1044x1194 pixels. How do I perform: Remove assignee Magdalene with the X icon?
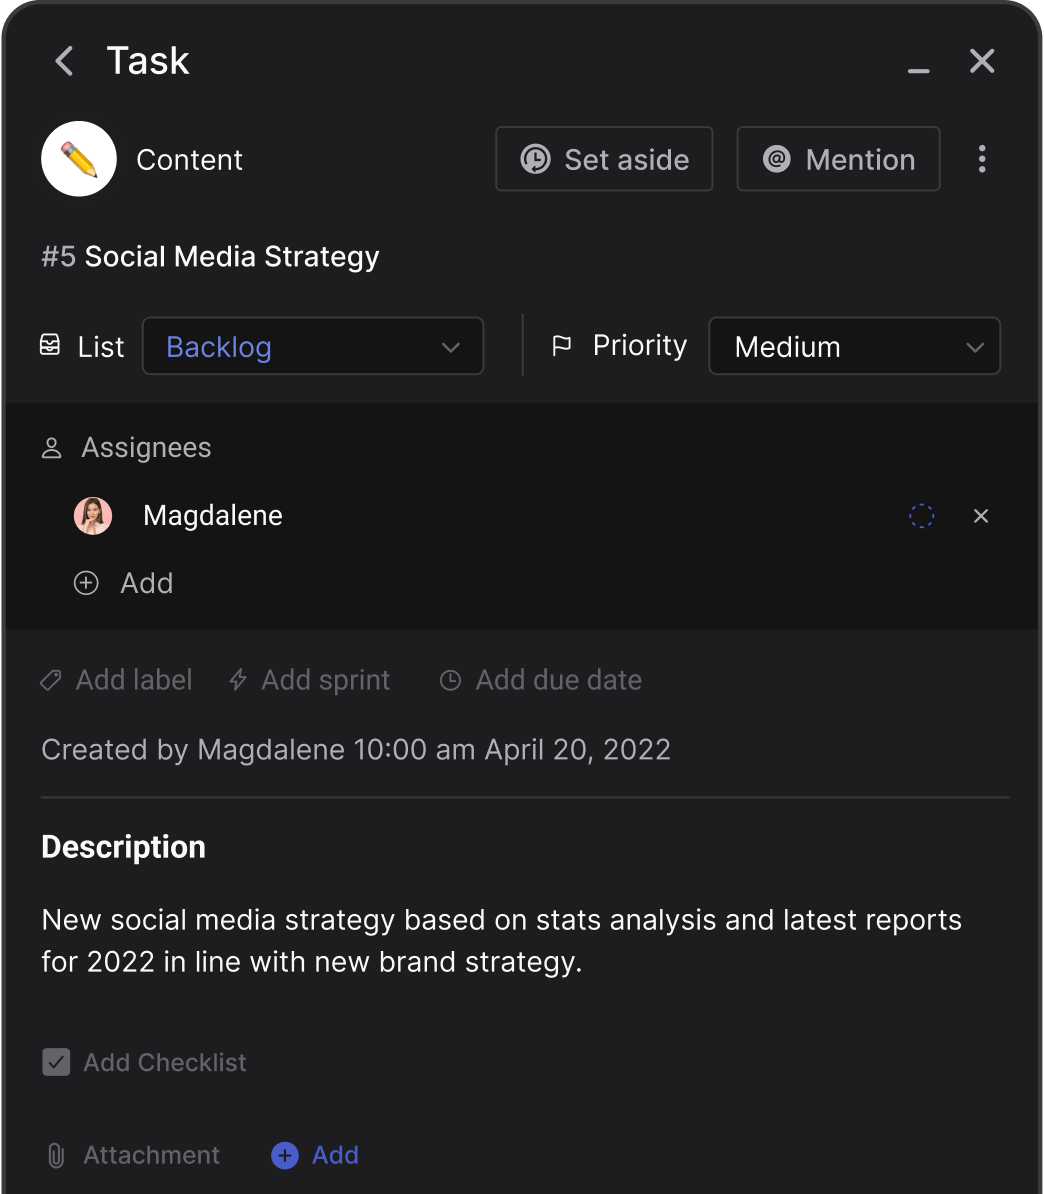981,516
